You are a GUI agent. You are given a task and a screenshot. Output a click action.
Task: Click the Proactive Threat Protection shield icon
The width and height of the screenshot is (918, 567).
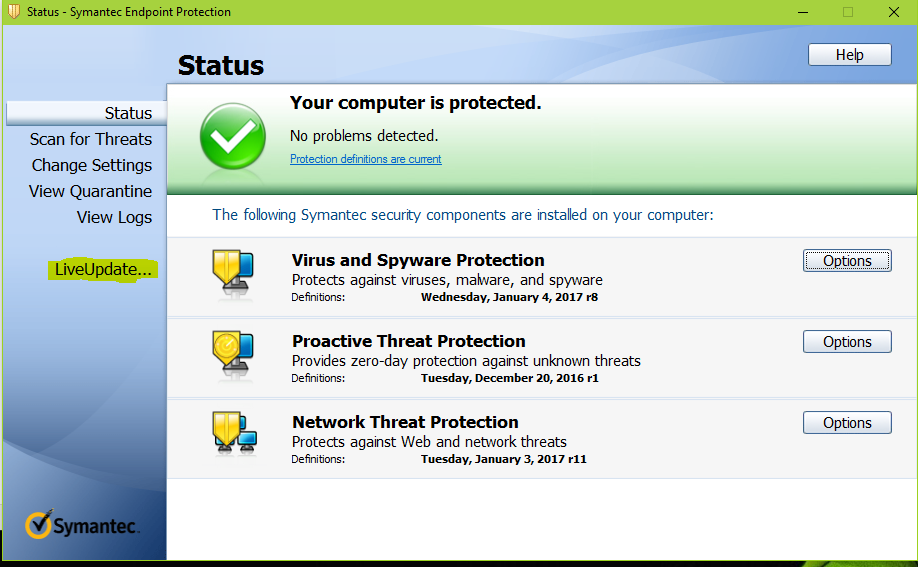232,353
